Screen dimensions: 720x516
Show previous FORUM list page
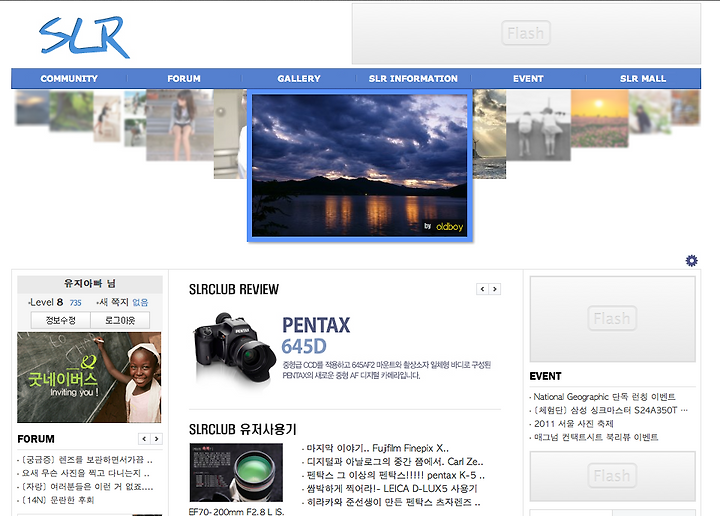coord(144,439)
